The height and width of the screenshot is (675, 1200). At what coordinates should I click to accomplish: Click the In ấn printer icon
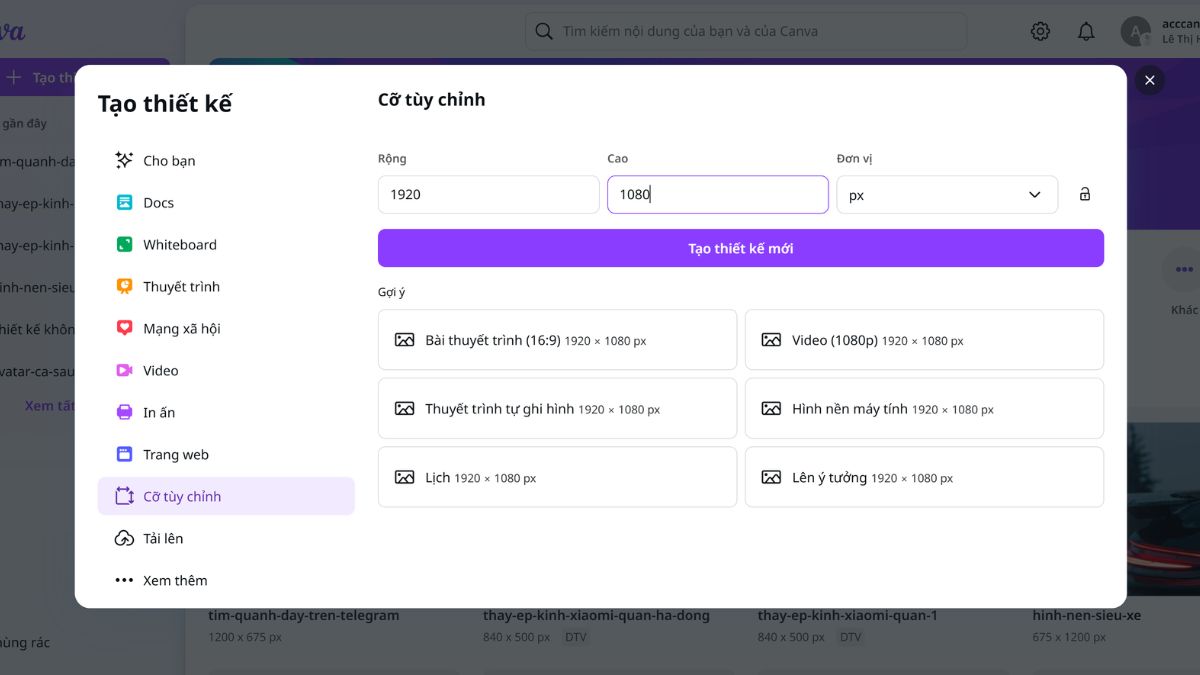click(124, 412)
